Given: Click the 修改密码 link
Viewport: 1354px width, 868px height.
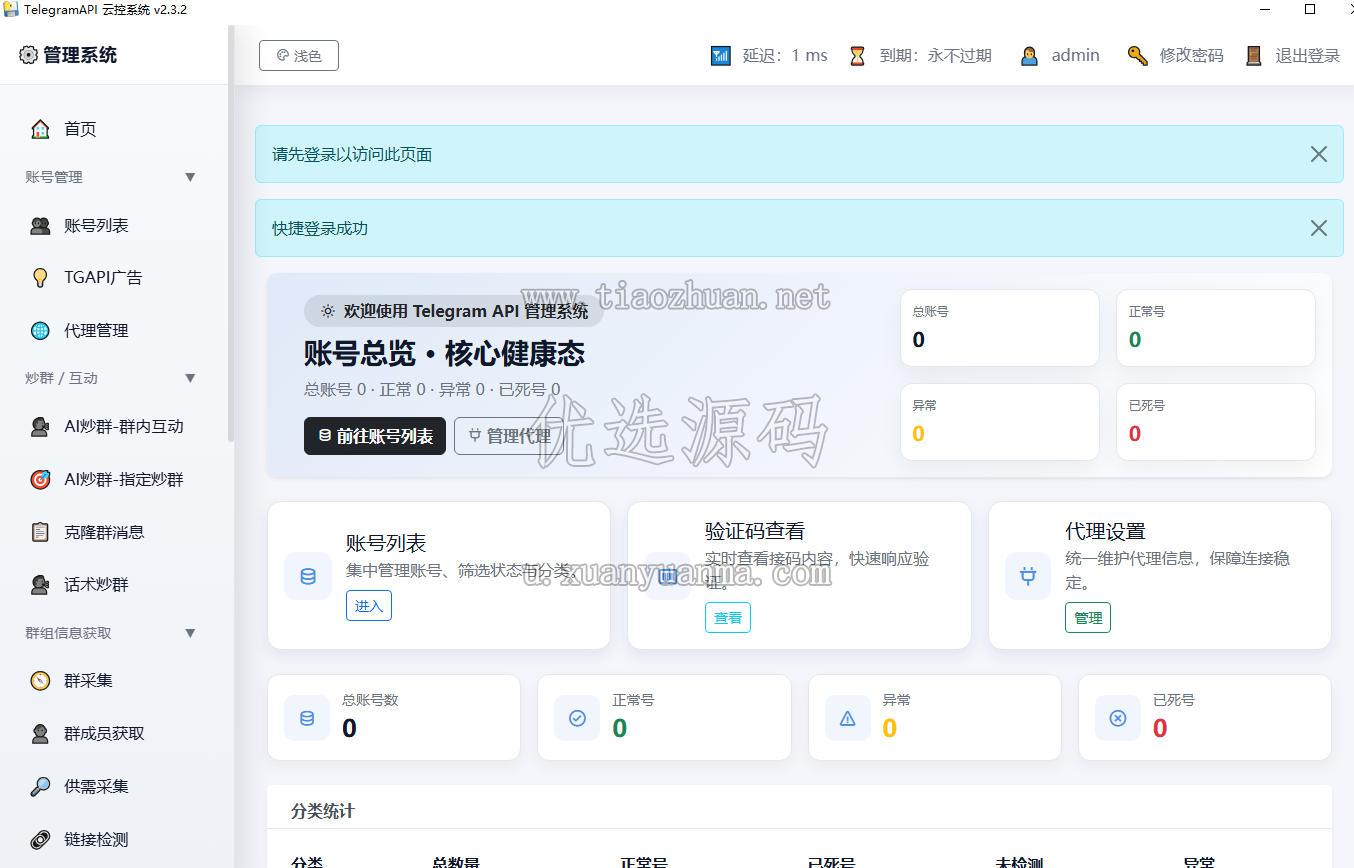Looking at the screenshot, I should pyautogui.click(x=1191, y=56).
